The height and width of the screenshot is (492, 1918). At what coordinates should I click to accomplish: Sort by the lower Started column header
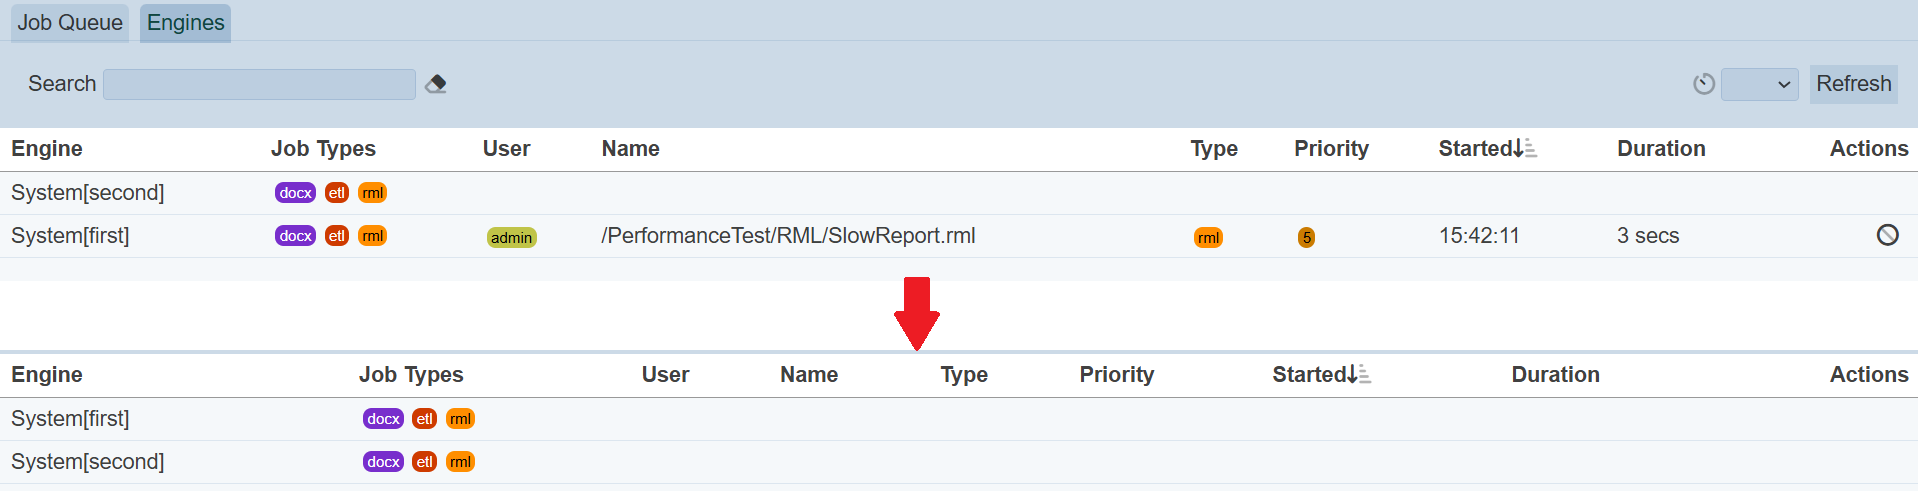[1309, 375]
